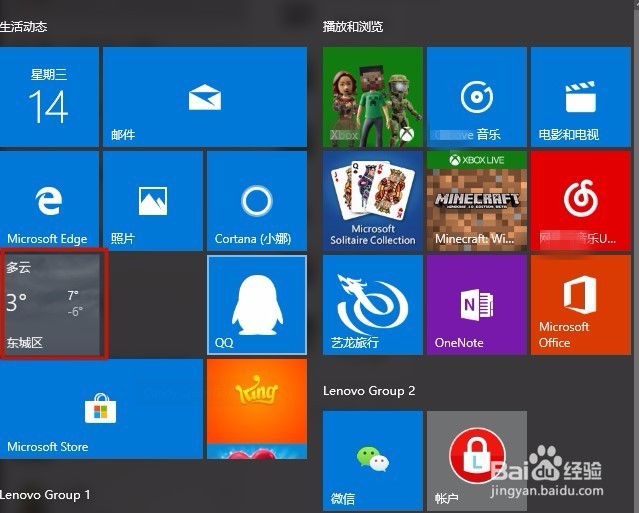
Task: Open the weather tile for 东城区
Action: 51,305
